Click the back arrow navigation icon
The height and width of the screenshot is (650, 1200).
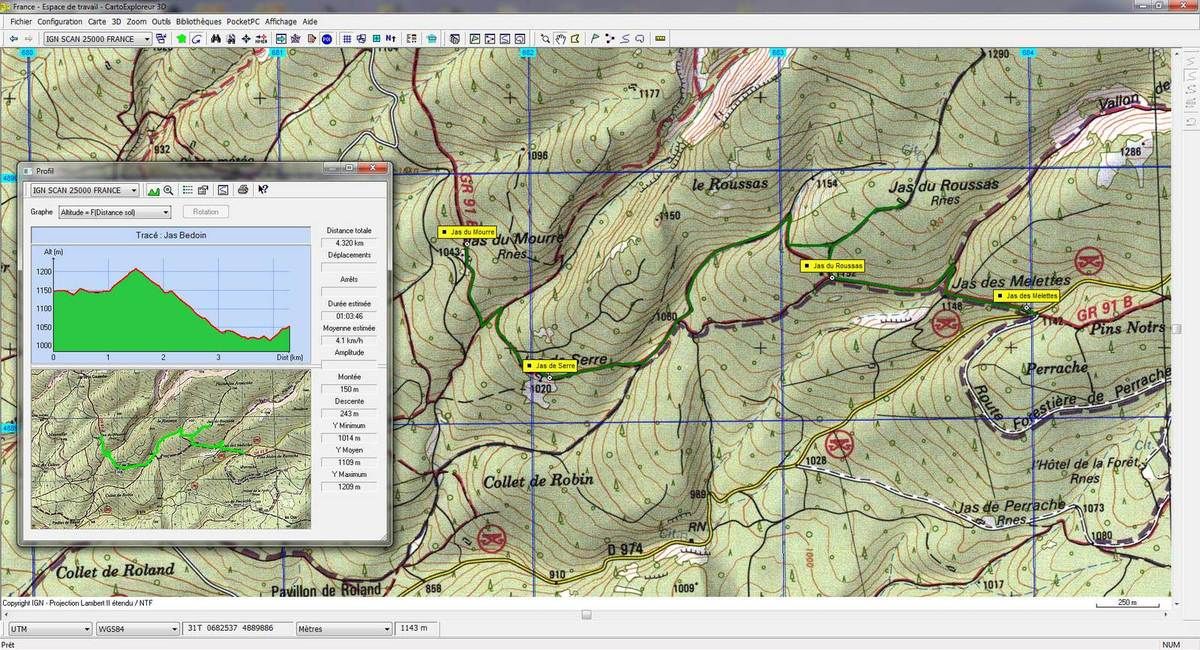coord(13,39)
